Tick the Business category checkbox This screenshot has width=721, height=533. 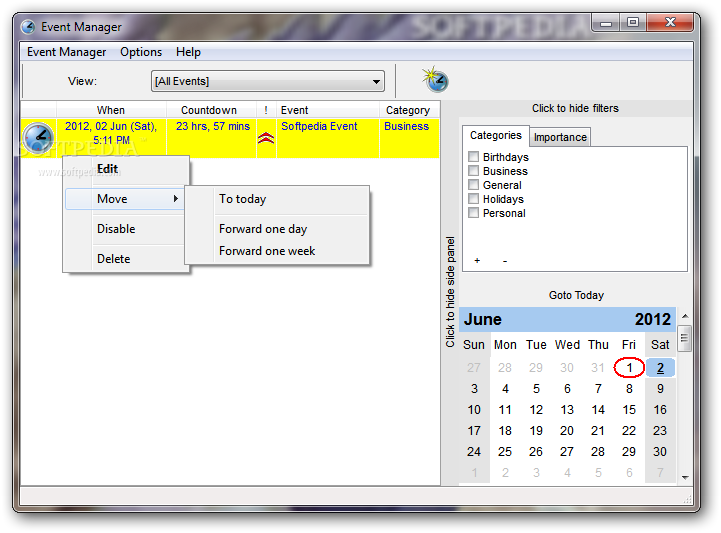coord(474,171)
